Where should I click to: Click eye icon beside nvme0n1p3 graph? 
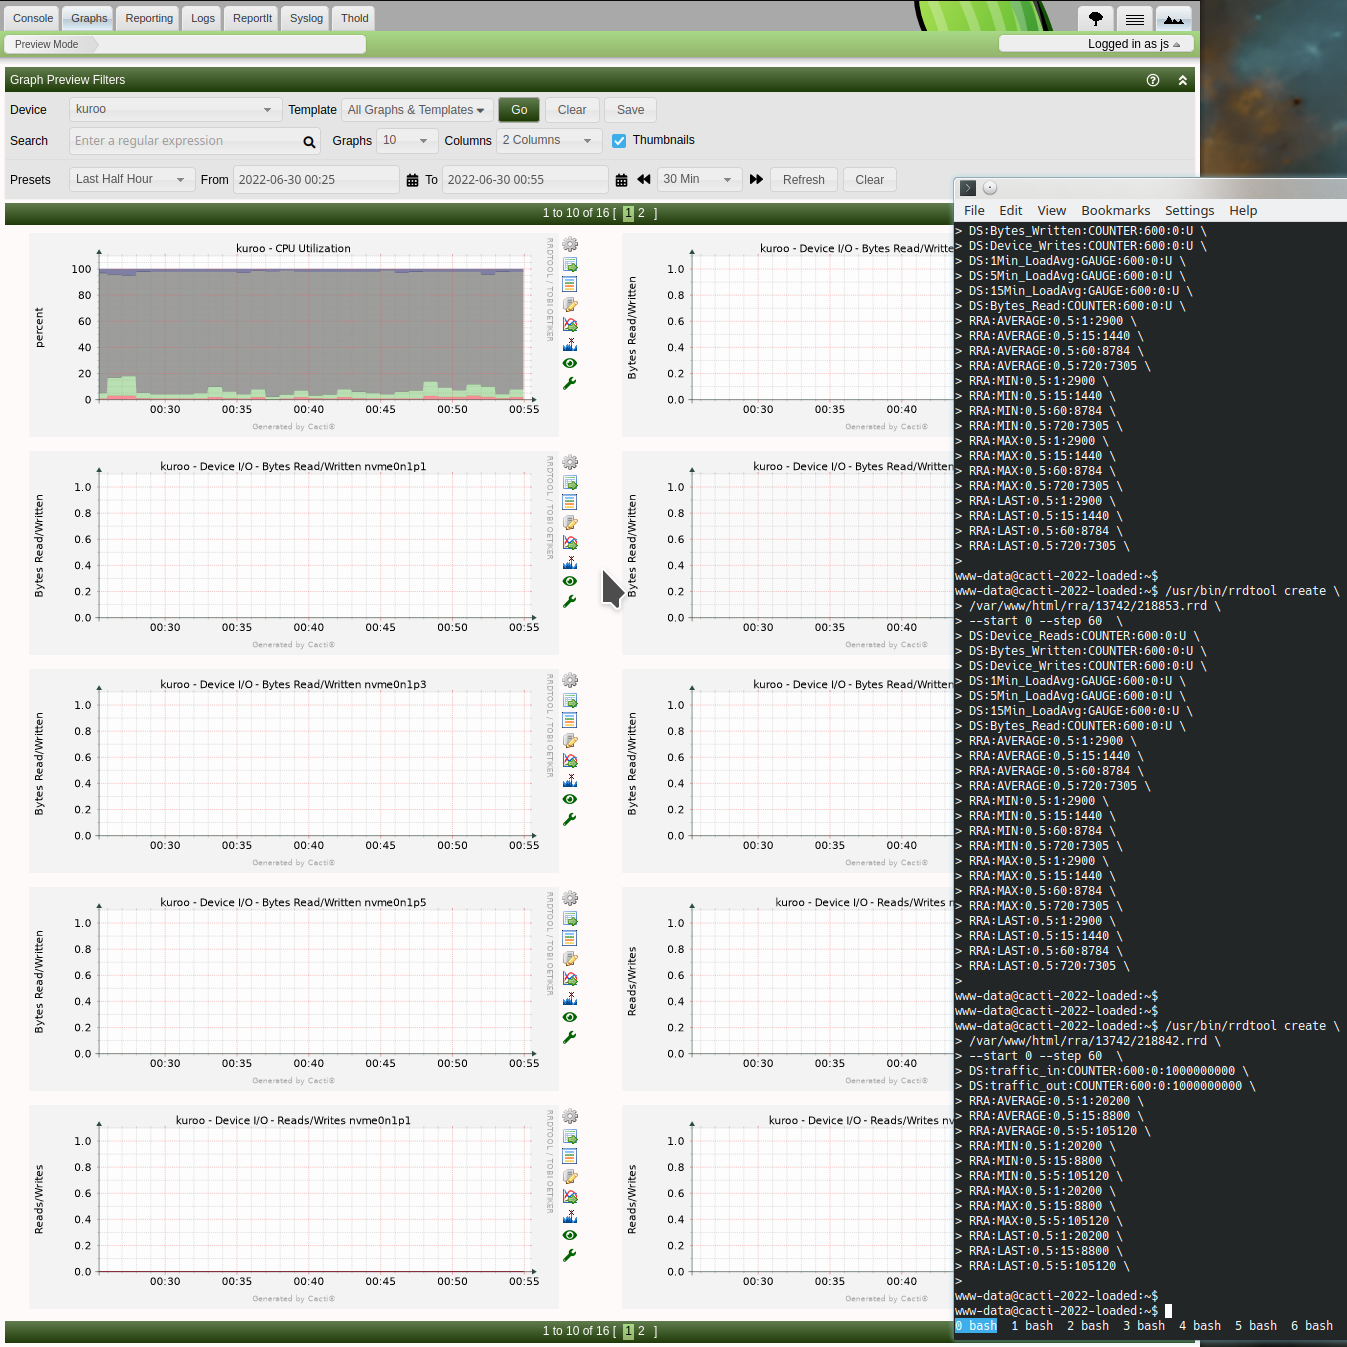tap(570, 799)
